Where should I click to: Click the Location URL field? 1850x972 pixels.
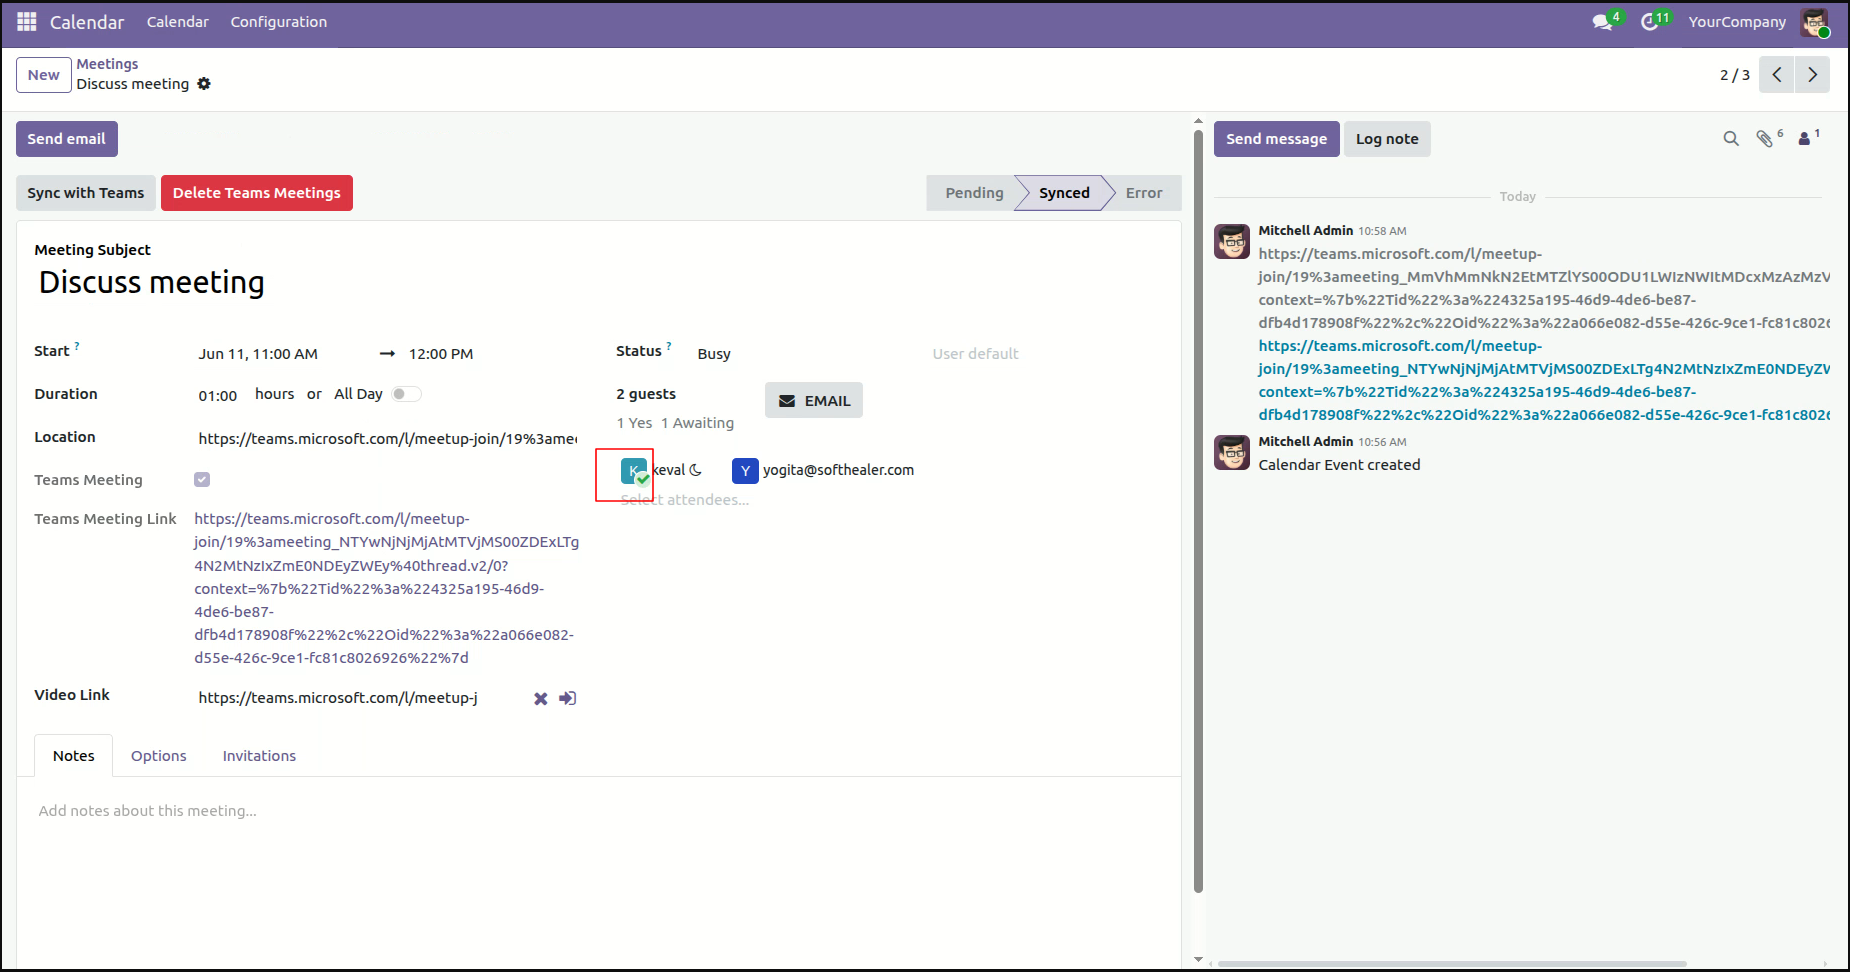tap(388, 439)
